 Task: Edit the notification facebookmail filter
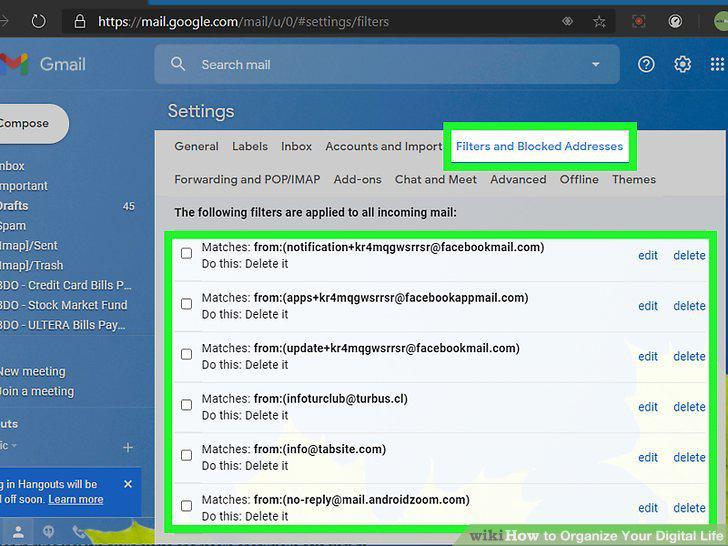tap(648, 255)
